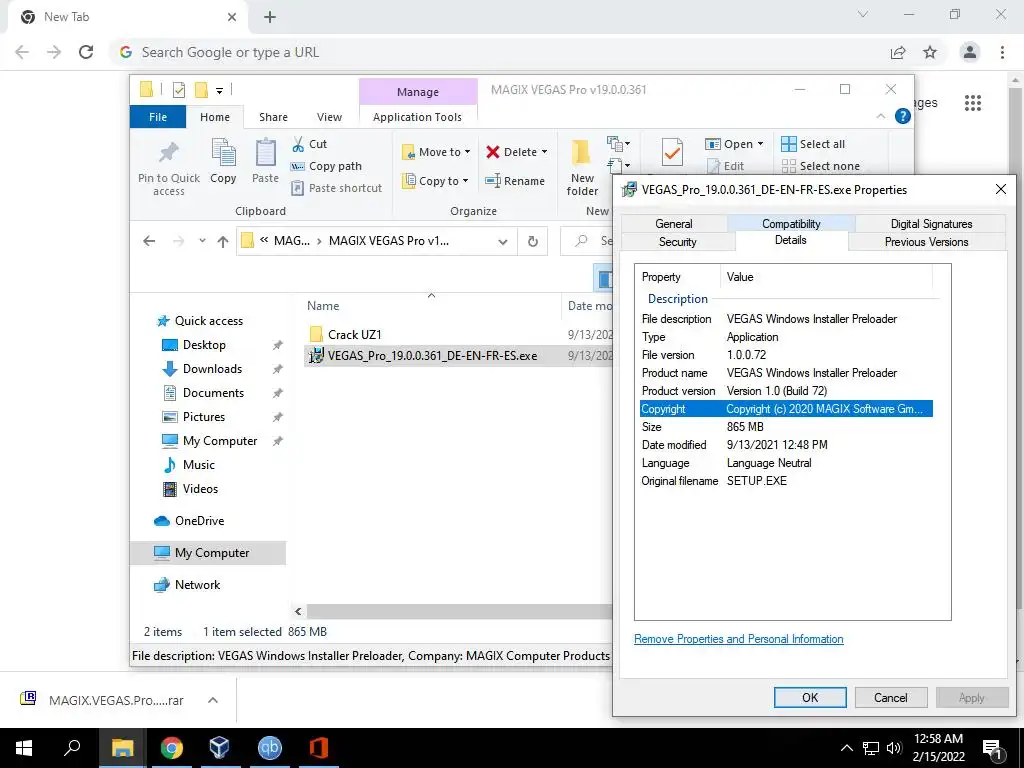Click the Copy ribbon icon
Viewport: 1024px width, 768px height.
pos(223,153)
